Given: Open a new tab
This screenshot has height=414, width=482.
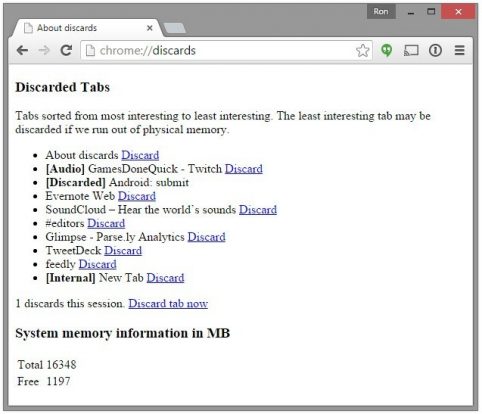Looking at the screenshot, I should pos(175,28).
